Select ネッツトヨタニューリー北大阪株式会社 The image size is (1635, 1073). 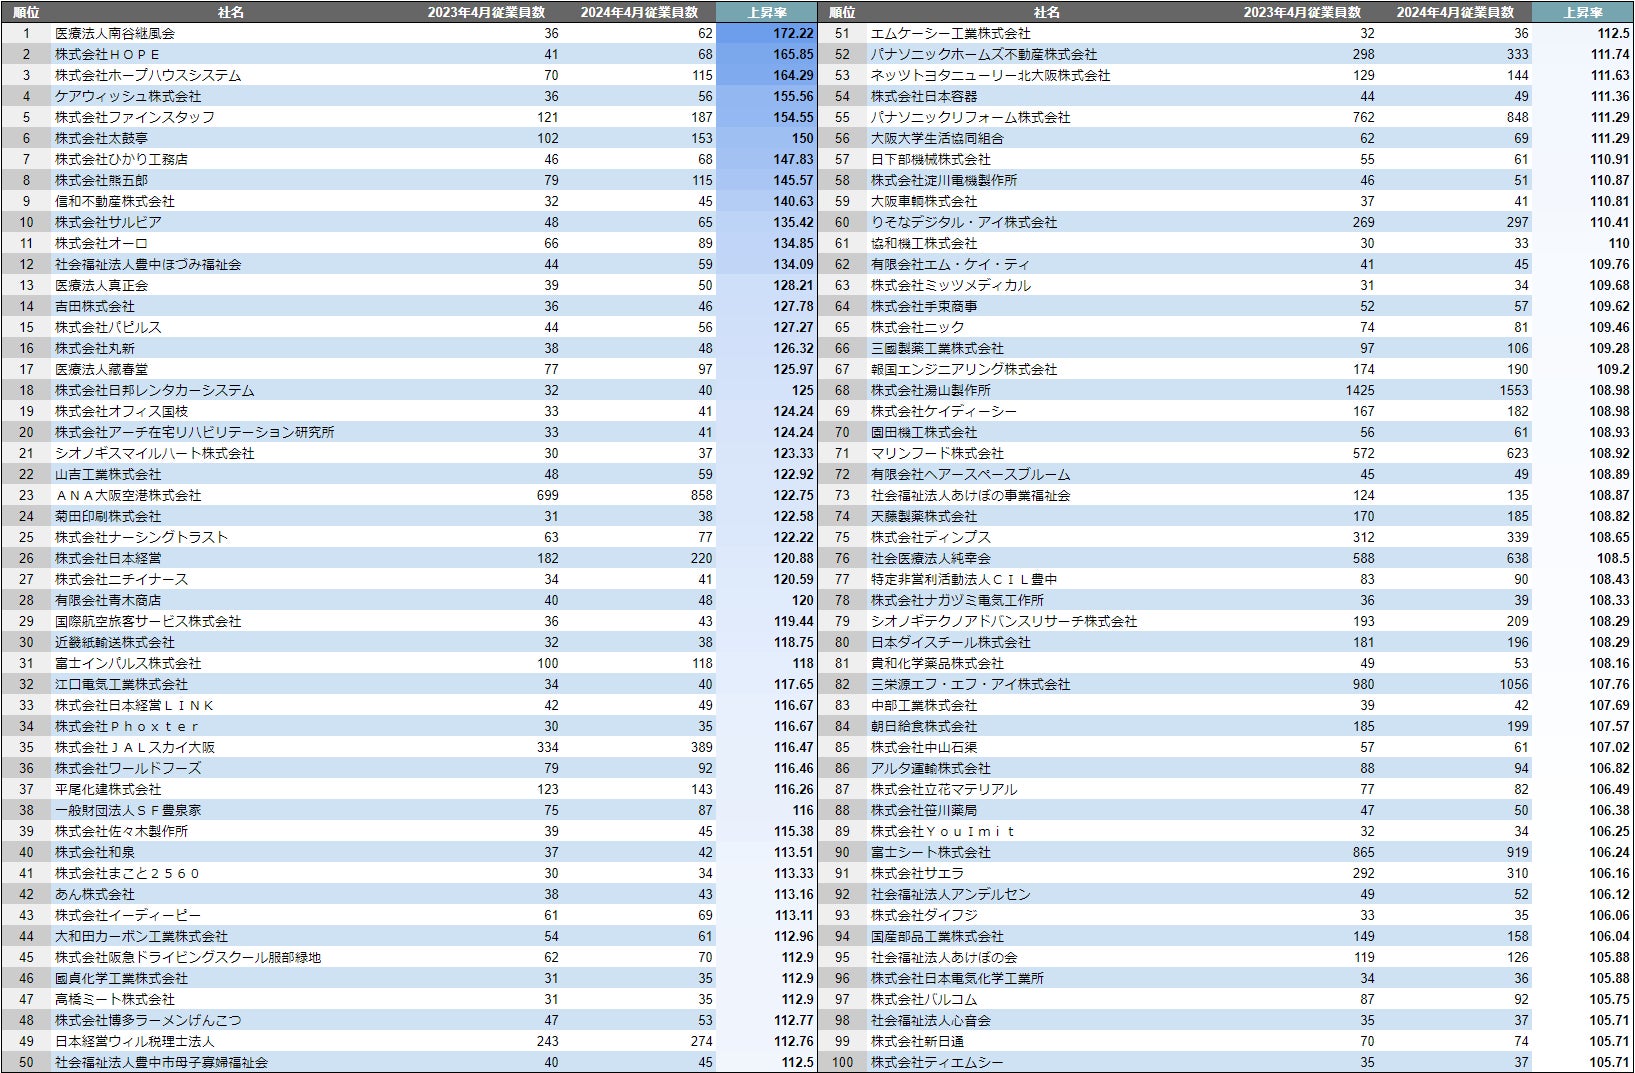[991, 75]
